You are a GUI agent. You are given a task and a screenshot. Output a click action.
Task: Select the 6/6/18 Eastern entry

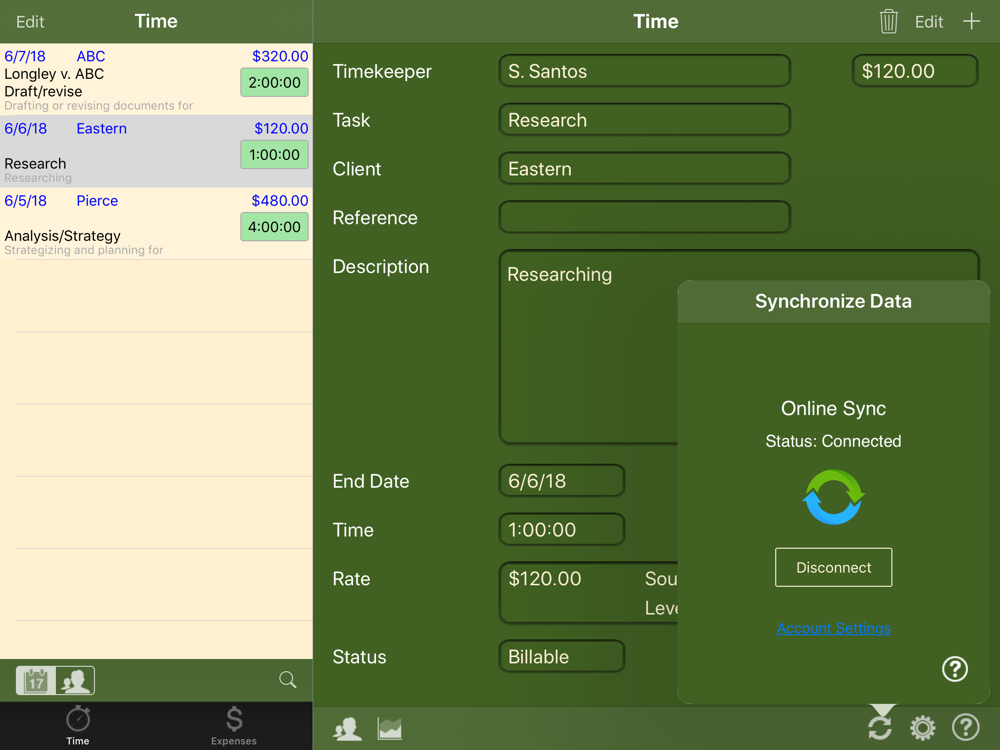click(156, 152)
